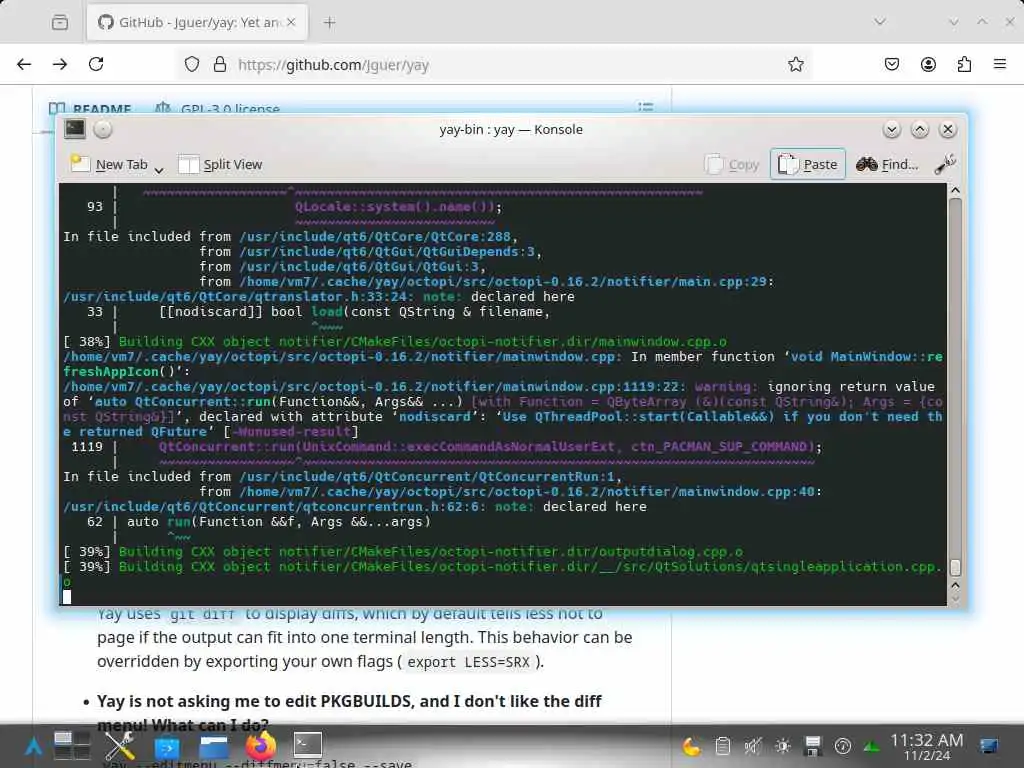Image resolution: width=1024 pixels, height=768 pixels.
Task: List all tabs dropdown arrow
Action: pos(880,22)
